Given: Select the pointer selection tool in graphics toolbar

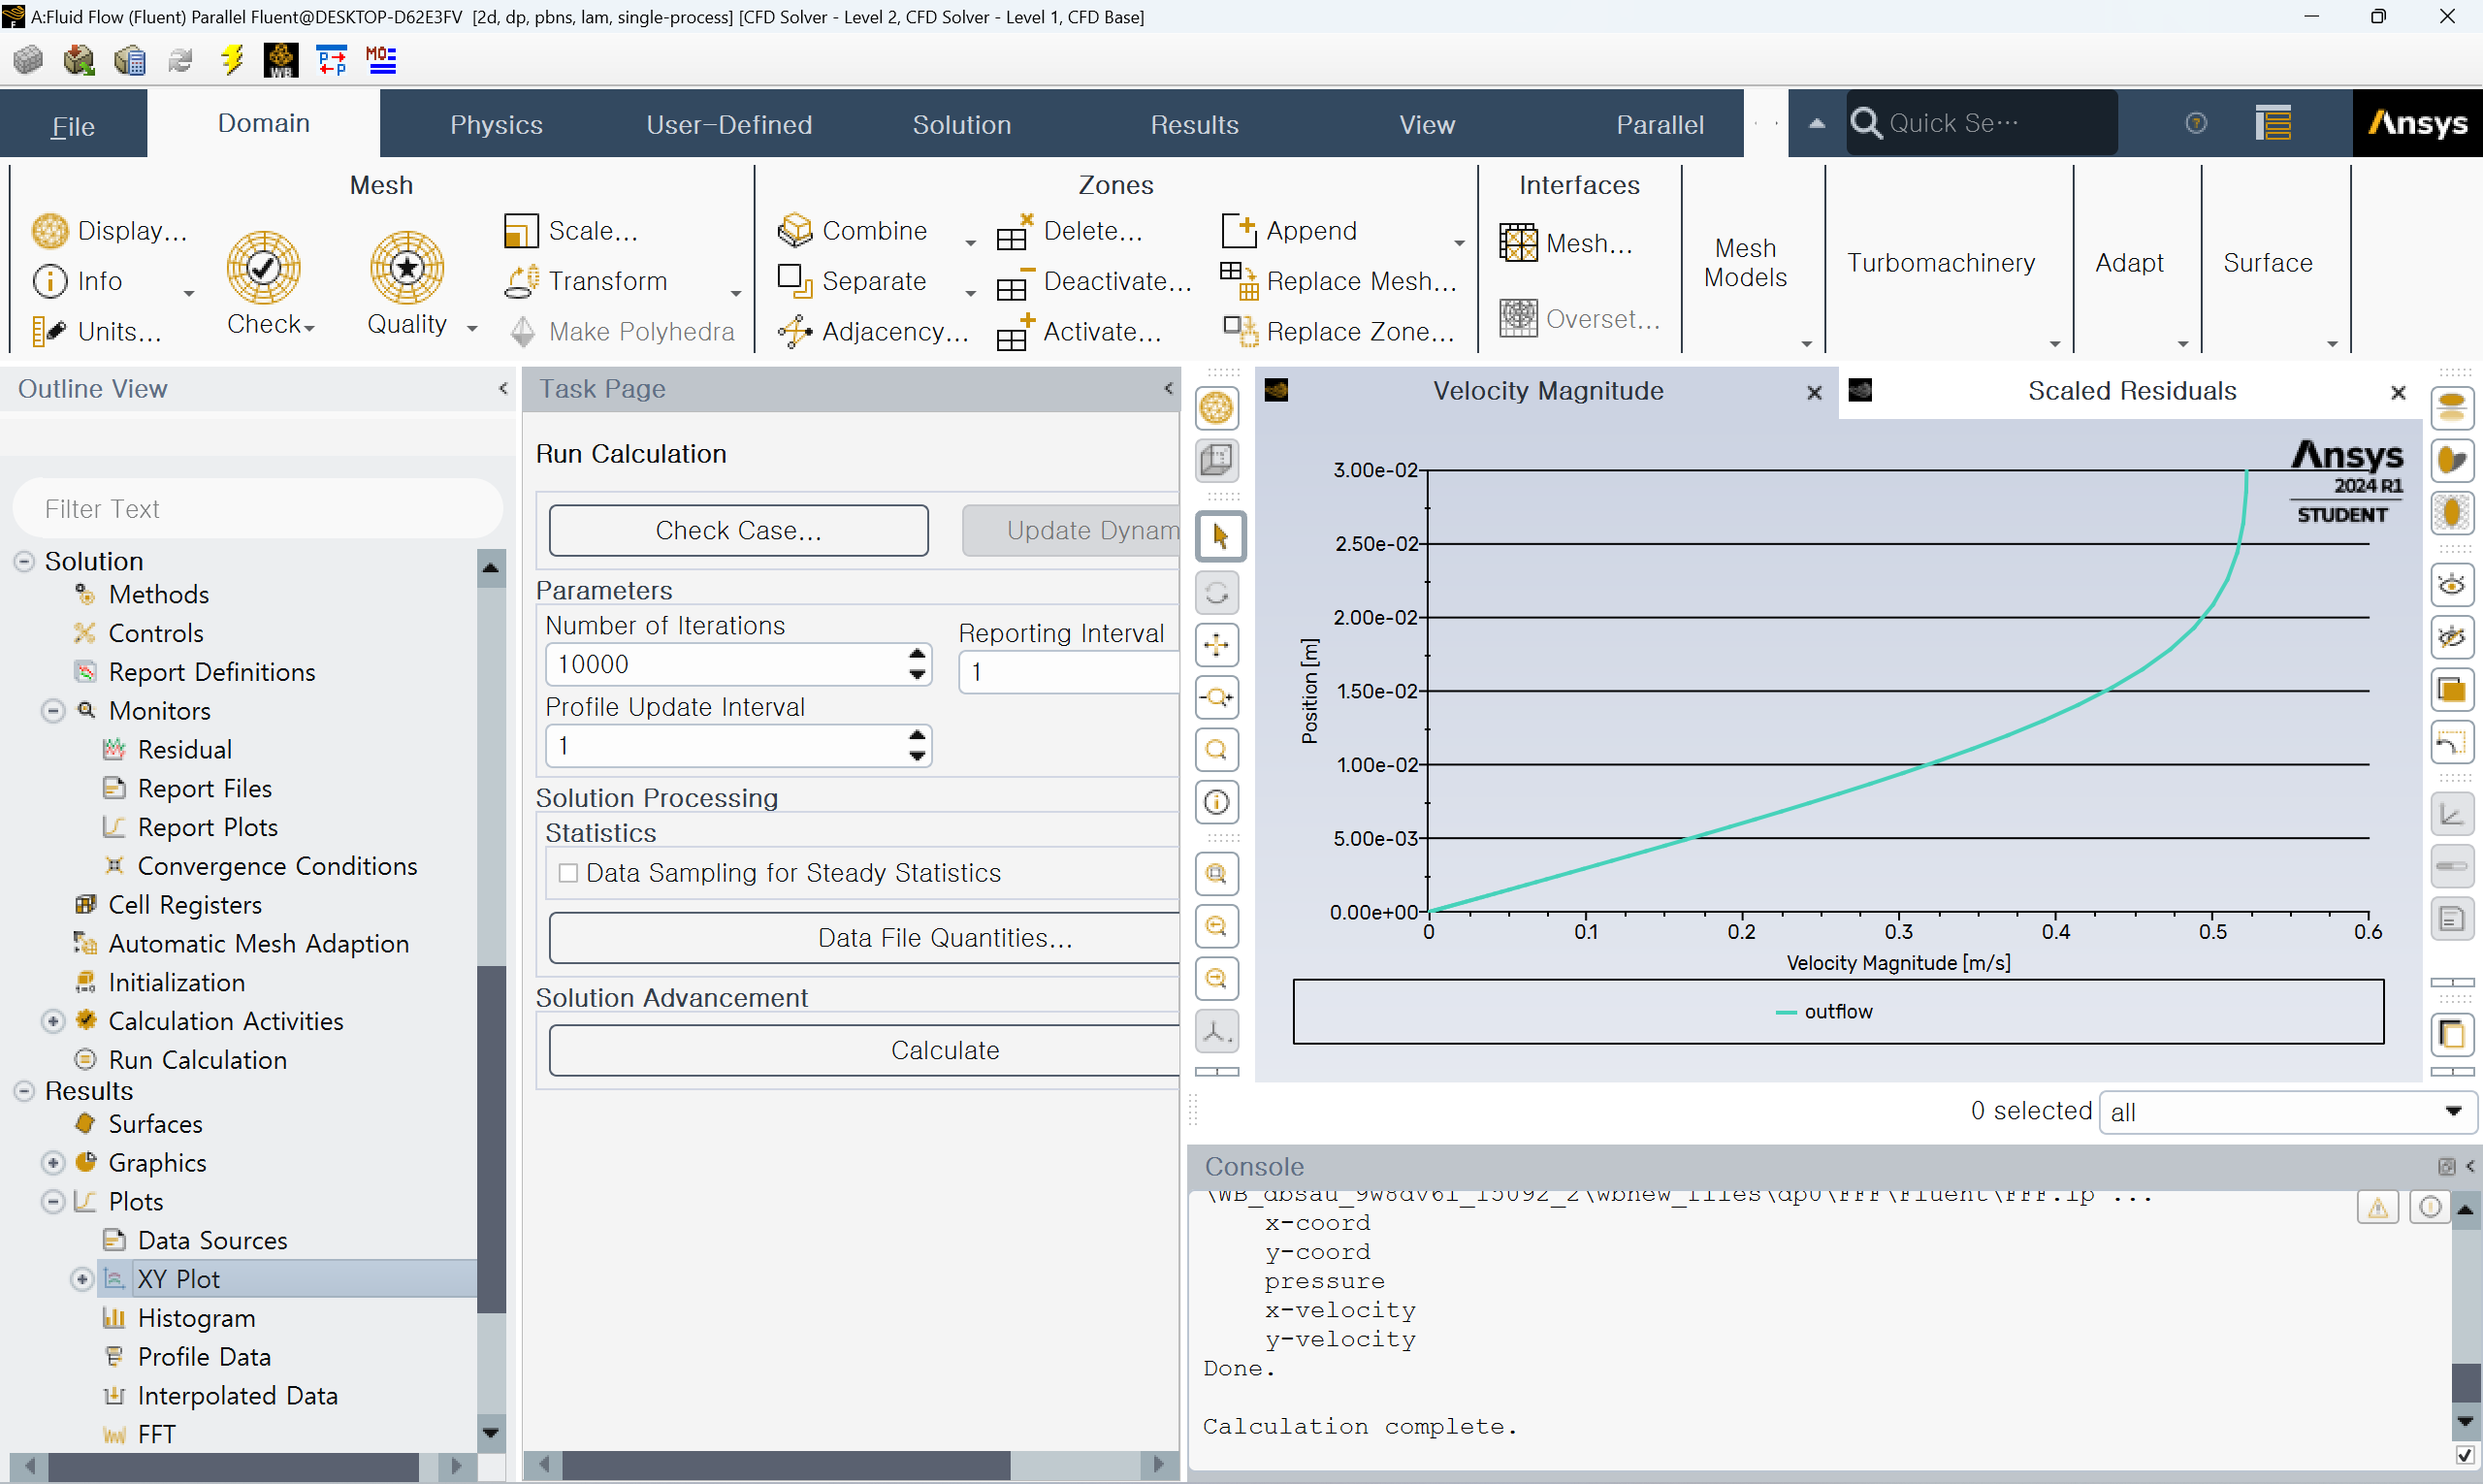Looking at the screenshot, I should (1218, 537).
